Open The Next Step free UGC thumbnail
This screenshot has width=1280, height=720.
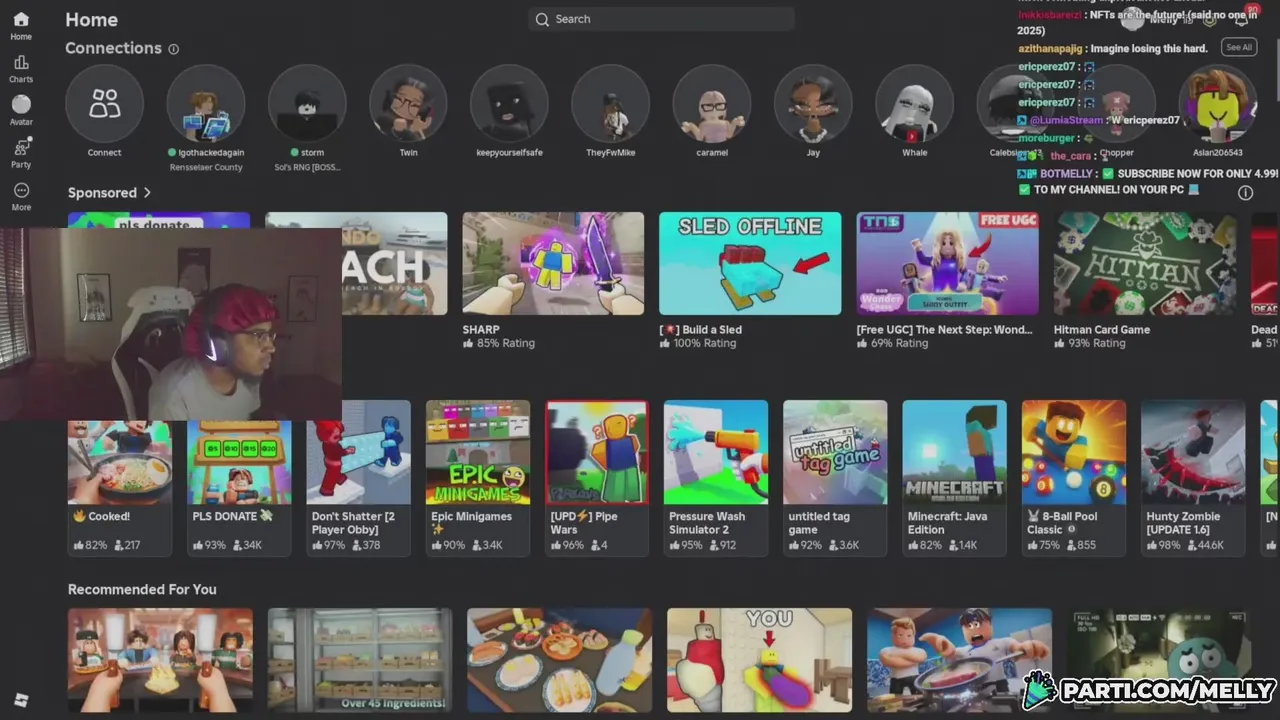(947, 263)
